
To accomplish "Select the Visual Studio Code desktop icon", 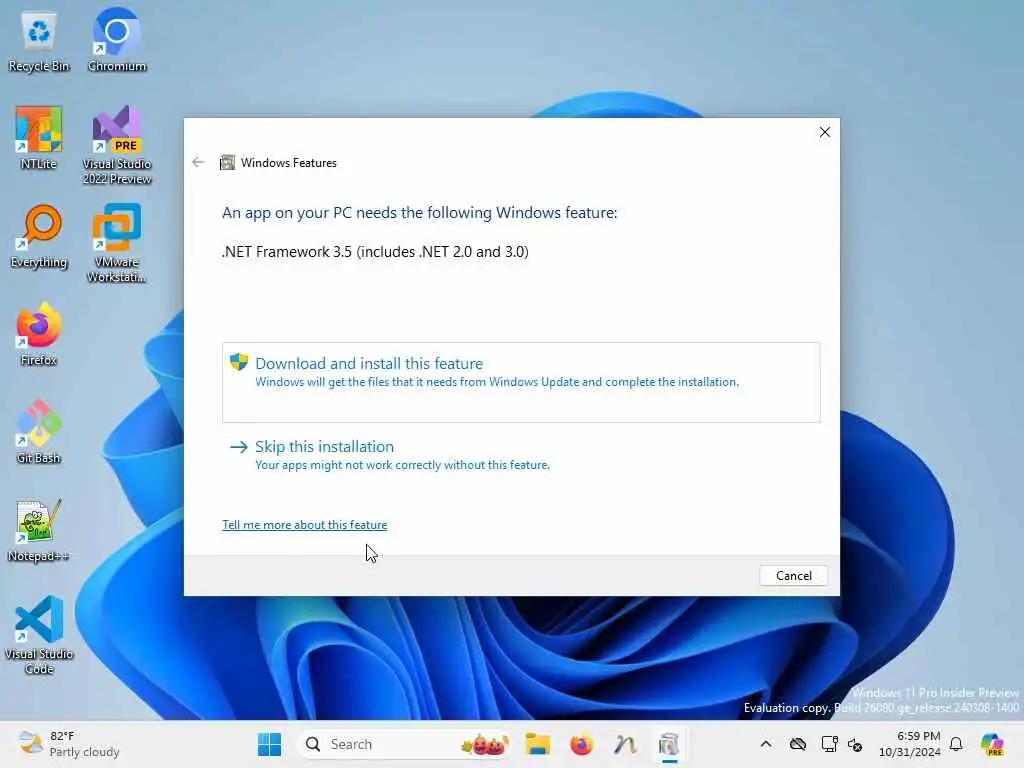I will click(39, 635).
